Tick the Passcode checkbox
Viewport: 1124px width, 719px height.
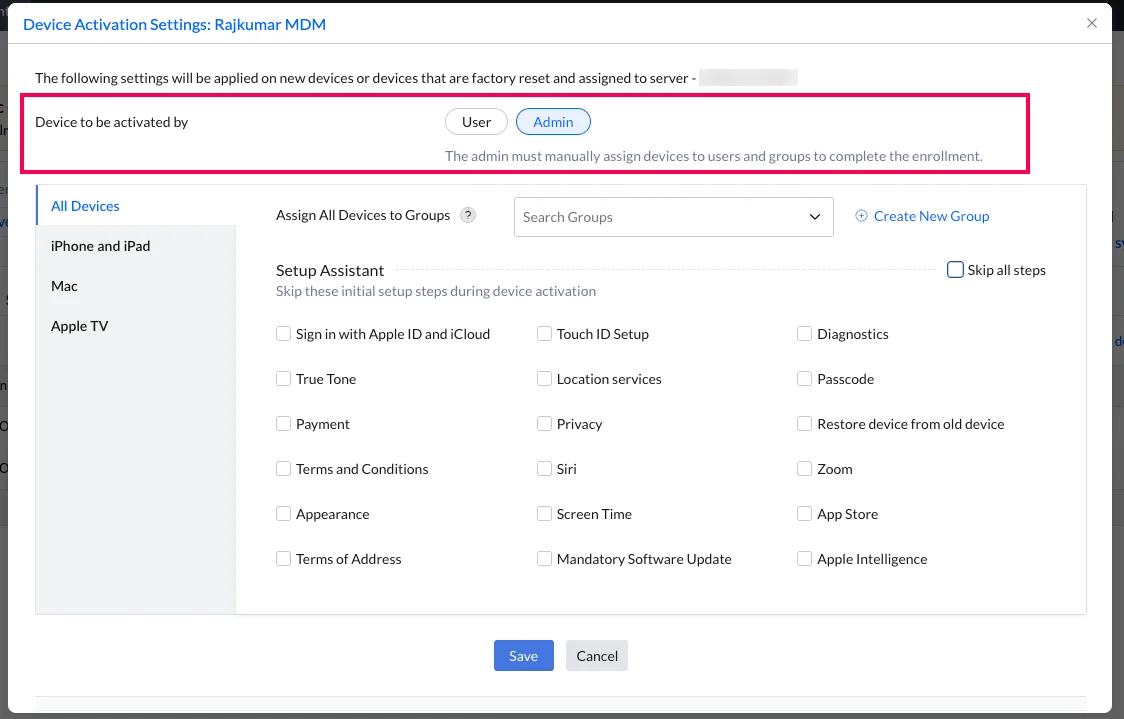(x=804, y=378)
